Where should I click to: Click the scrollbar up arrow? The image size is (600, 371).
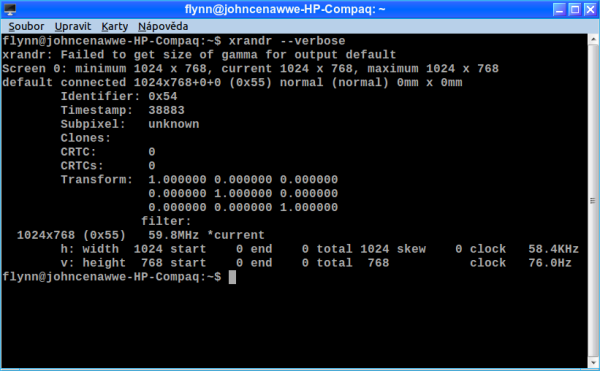[x=593, y=39]
